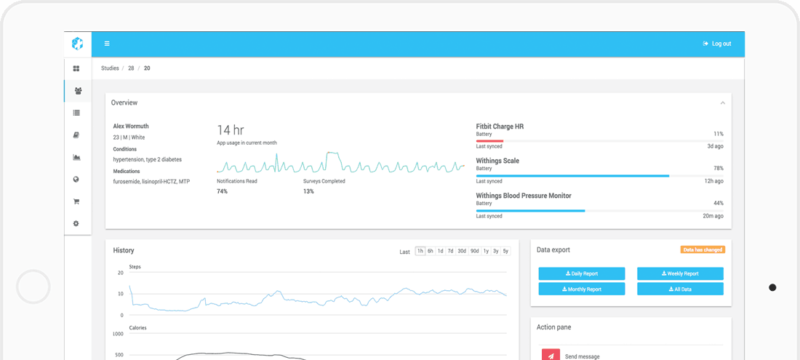The width and height of the screenshot is (800, 360).
Task: Click breadcrumb item 28
Action: click(131, 68)
